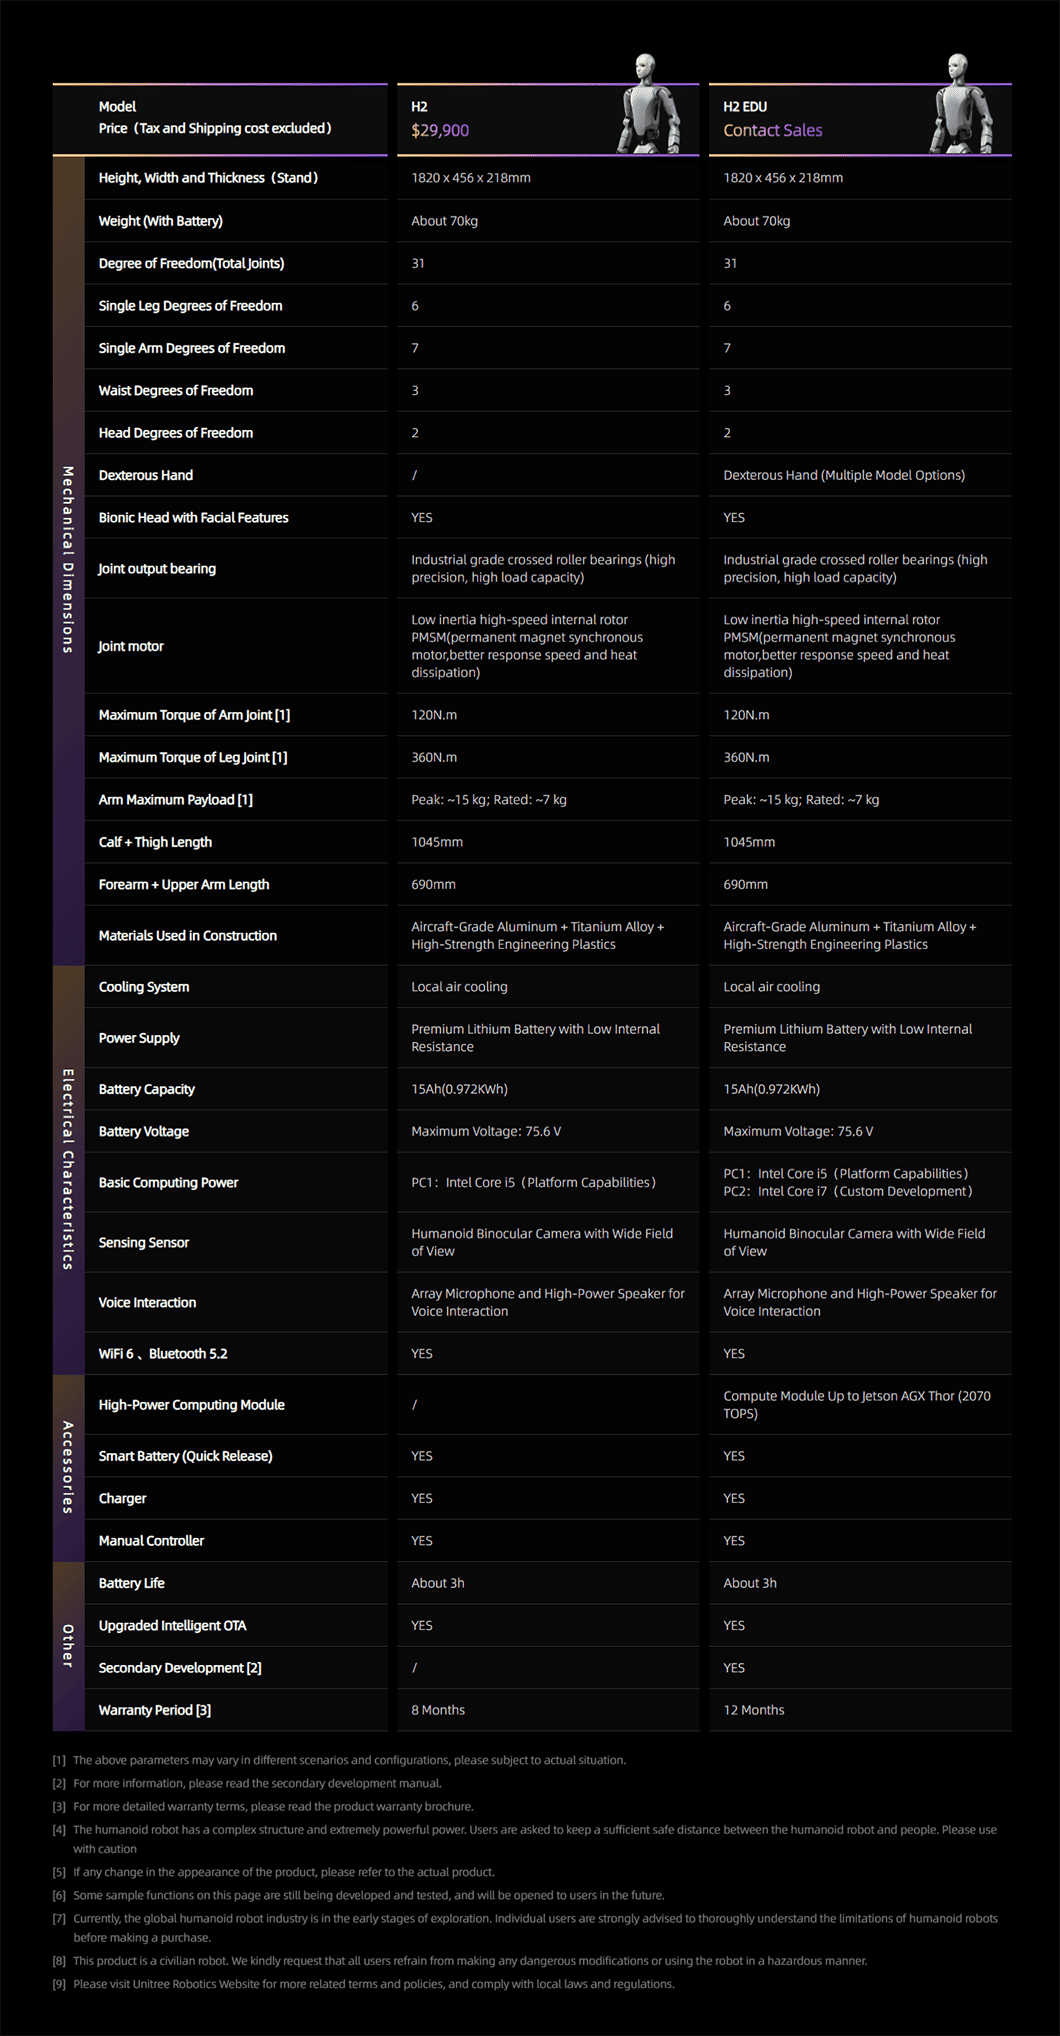Click the Basic Computing Power row label
The image size is (1060, 2036).
168,1182
